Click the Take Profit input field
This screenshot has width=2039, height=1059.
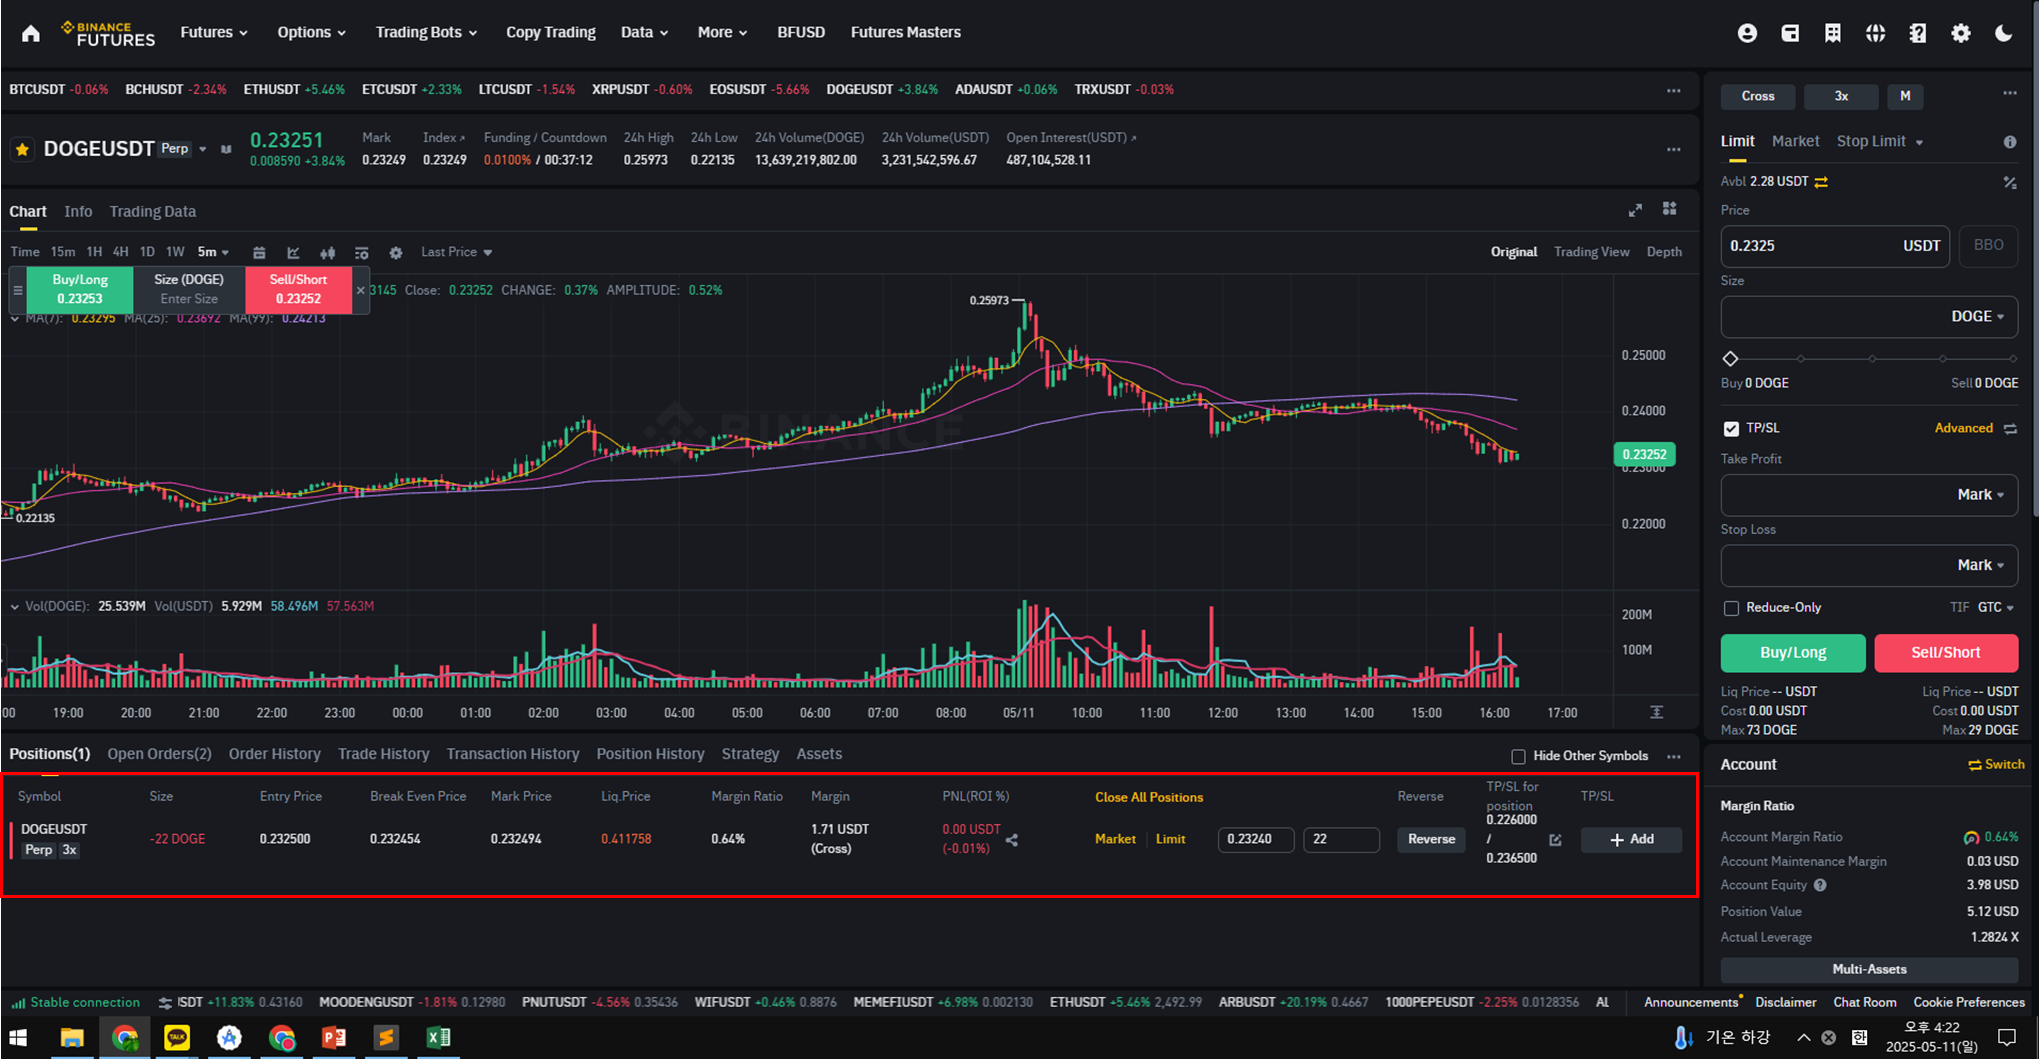tap(1868, 495)
